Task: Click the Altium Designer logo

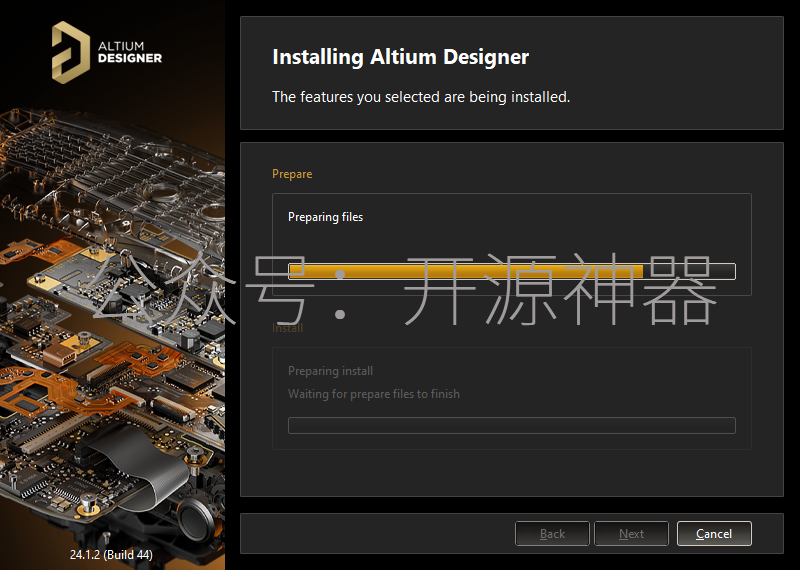Action: [x=107, y=52]
